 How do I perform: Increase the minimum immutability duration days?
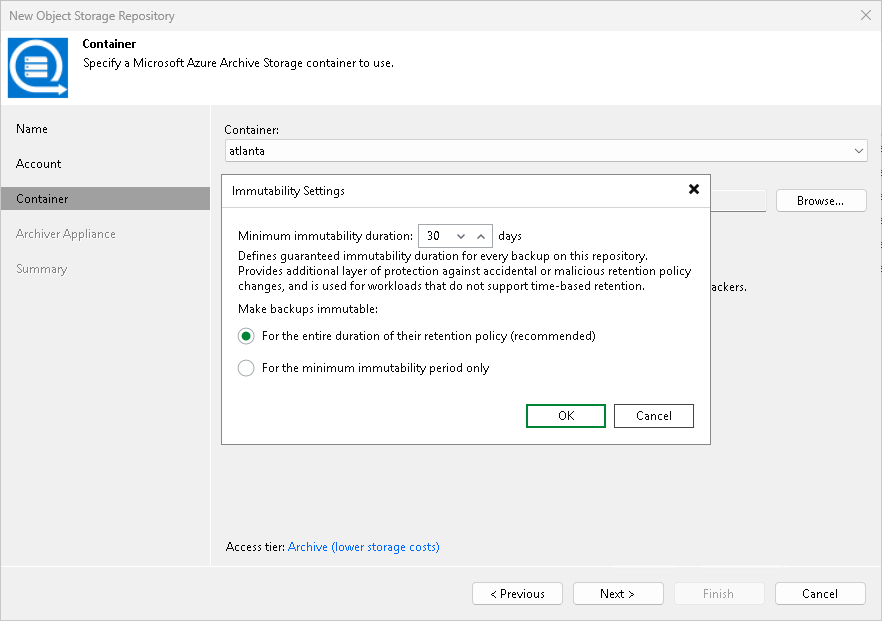coord(481,236)
